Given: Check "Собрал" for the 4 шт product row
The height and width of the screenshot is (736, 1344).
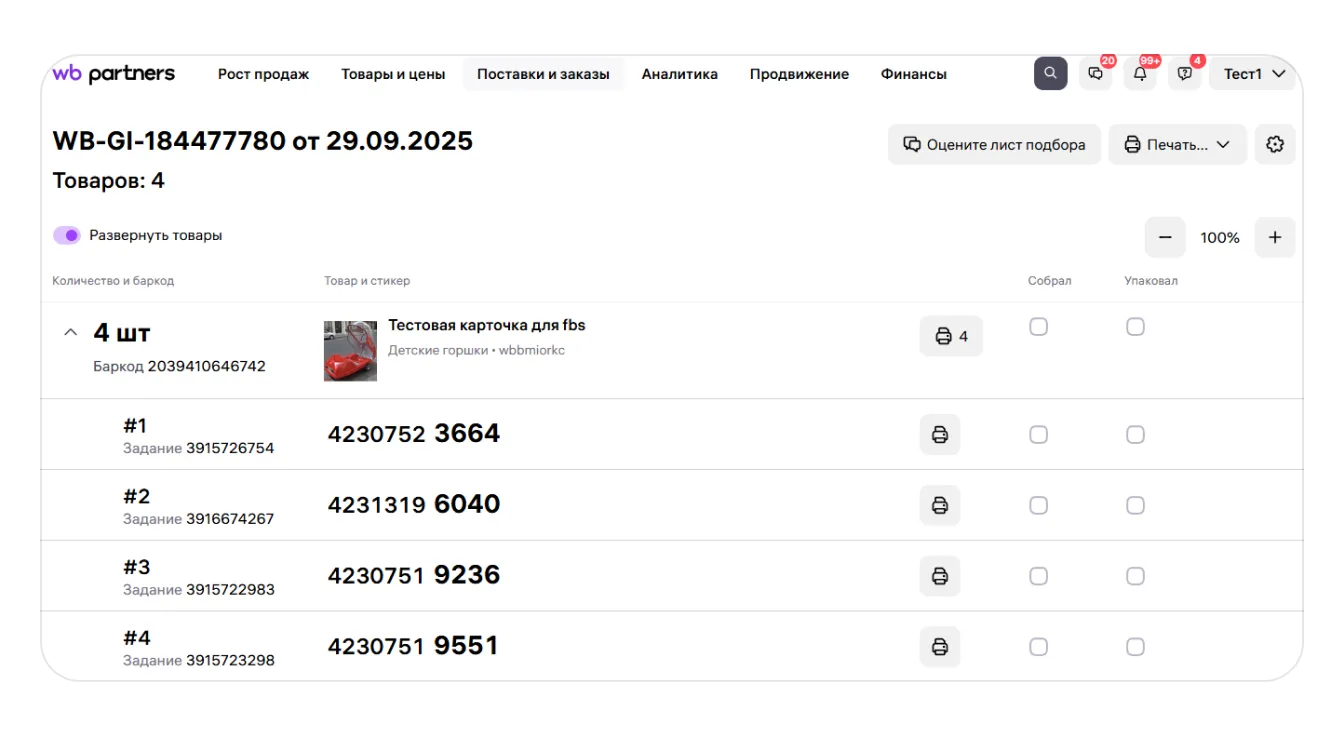Looking at the screenshot, I should click(x=1039, y=327).
